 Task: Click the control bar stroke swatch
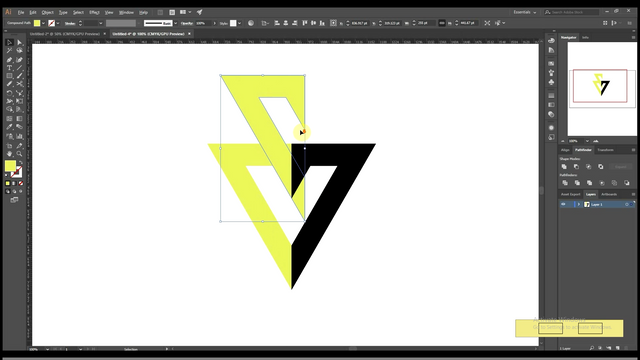51,23
